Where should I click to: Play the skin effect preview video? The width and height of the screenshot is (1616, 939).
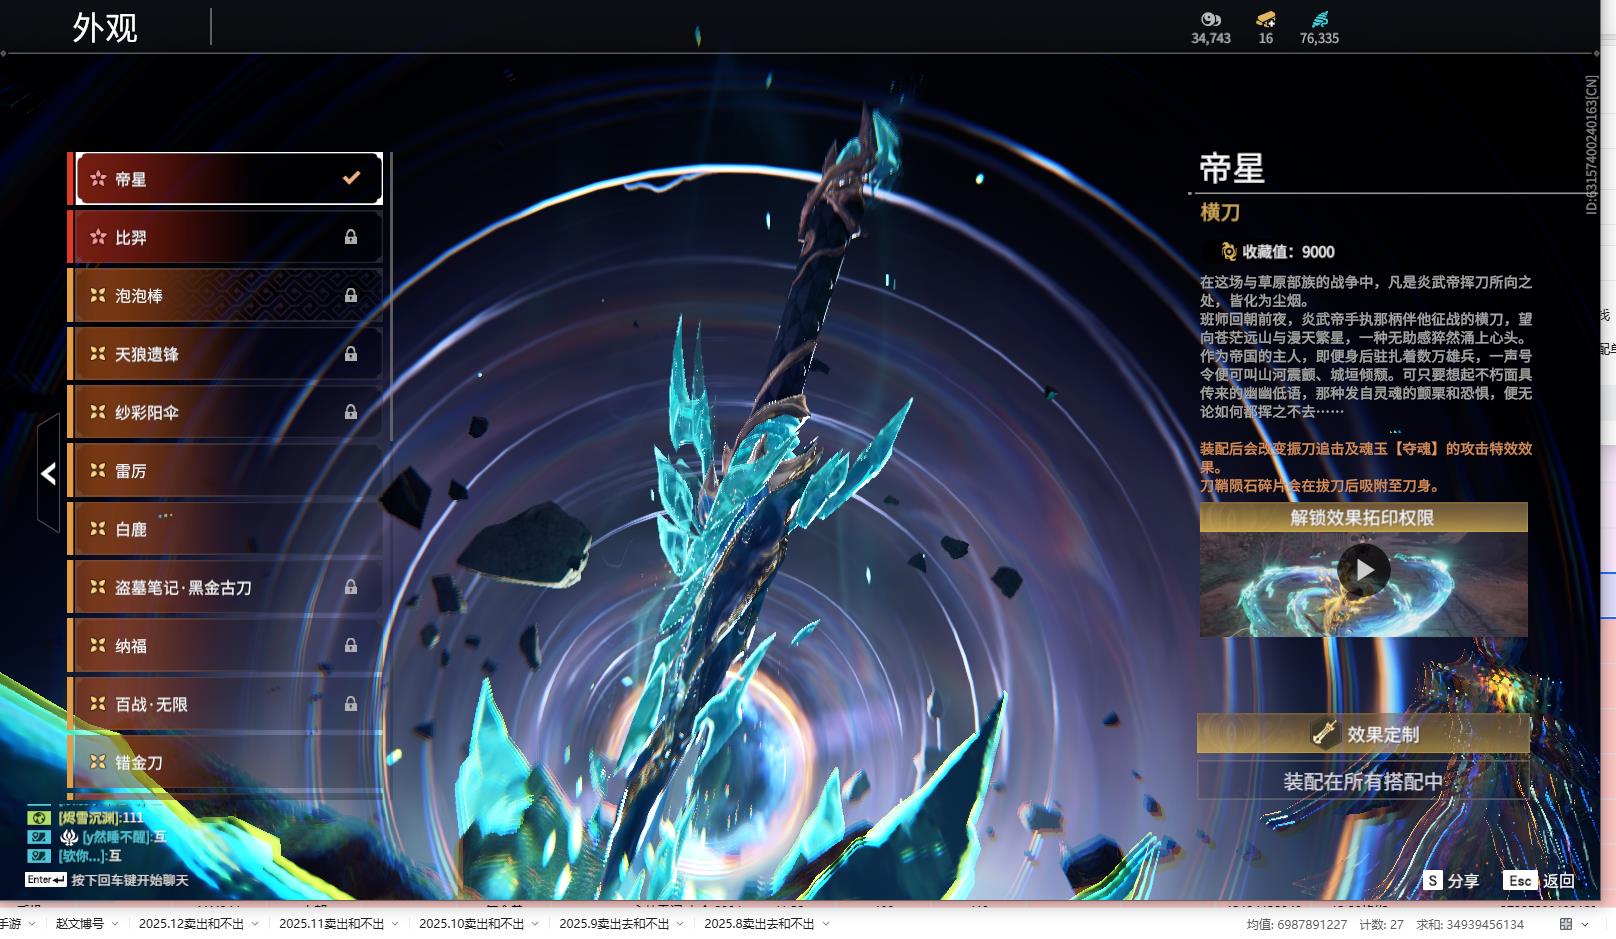[1363, 570]
